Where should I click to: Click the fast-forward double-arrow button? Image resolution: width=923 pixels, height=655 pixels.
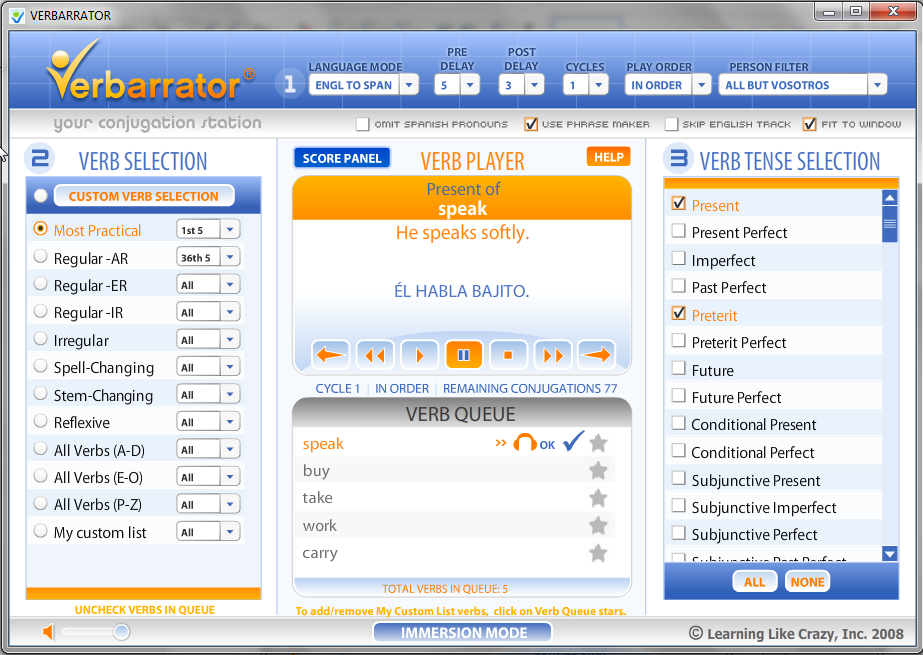pos(553,355)
